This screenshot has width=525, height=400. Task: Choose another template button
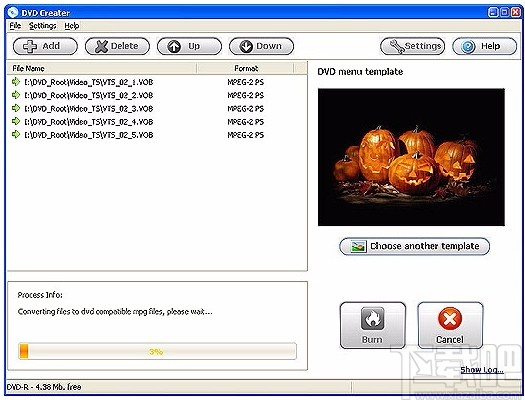(x=415, y=246)
